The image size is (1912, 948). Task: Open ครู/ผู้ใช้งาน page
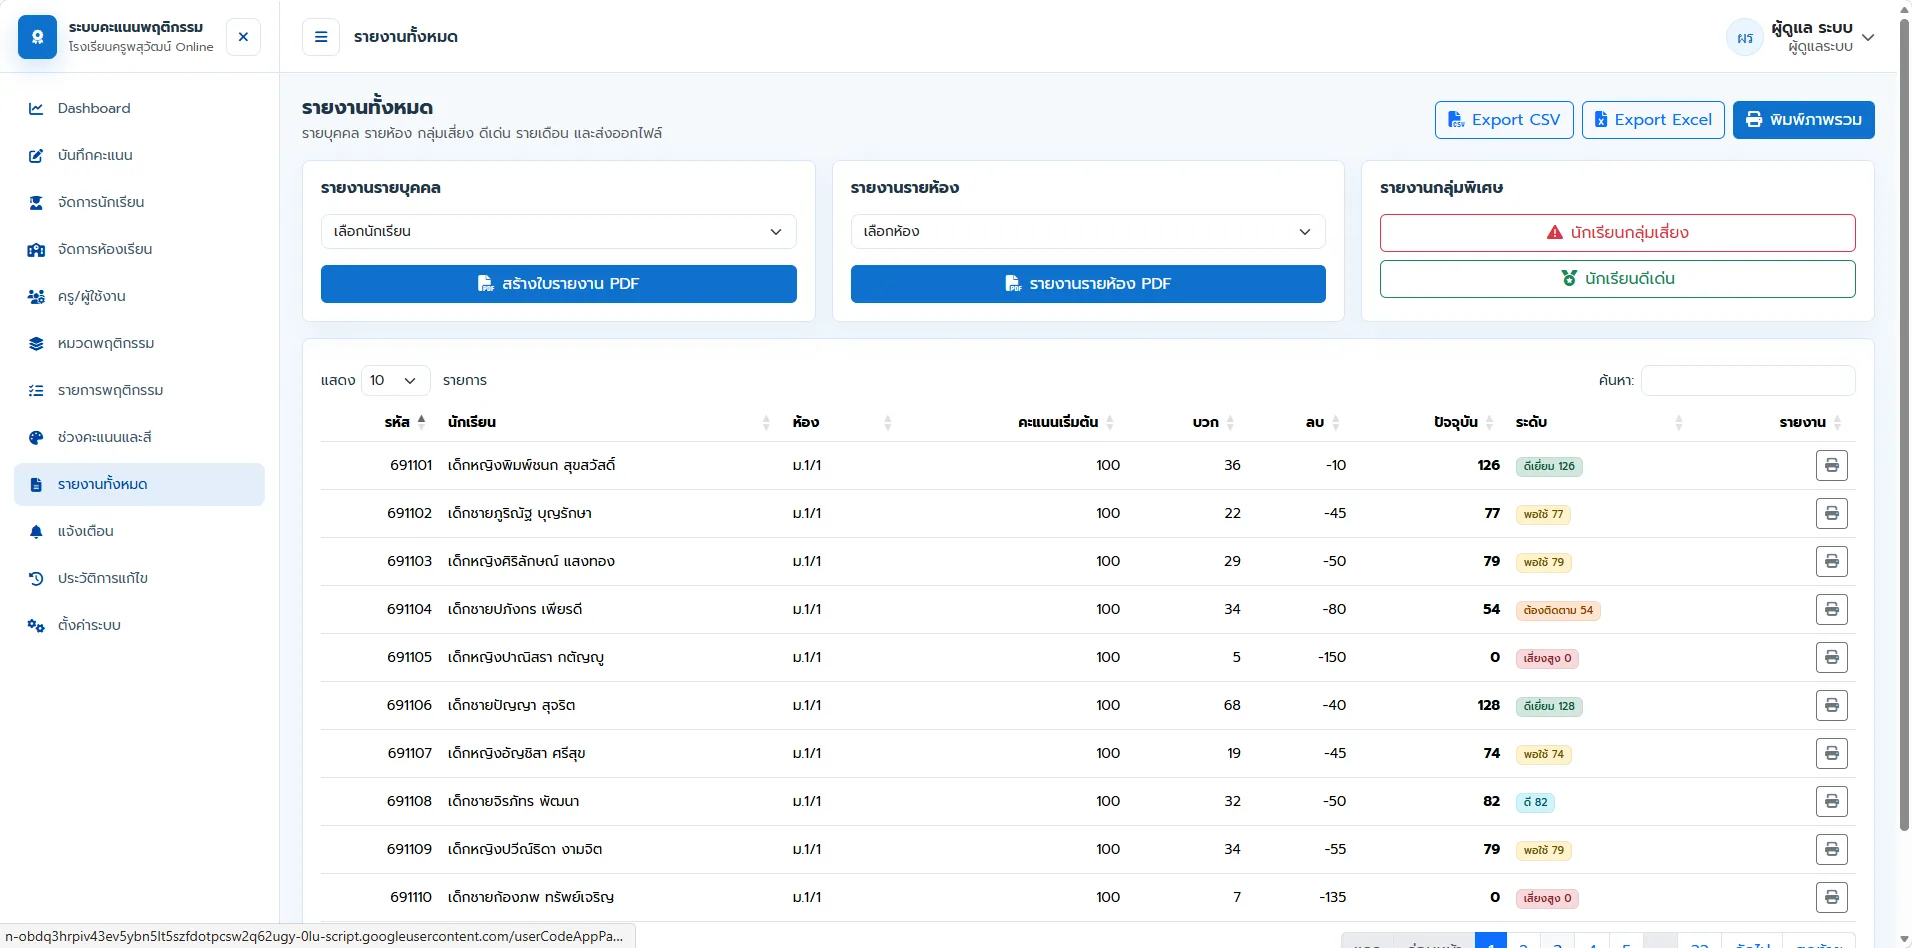[x=139, y=296]
